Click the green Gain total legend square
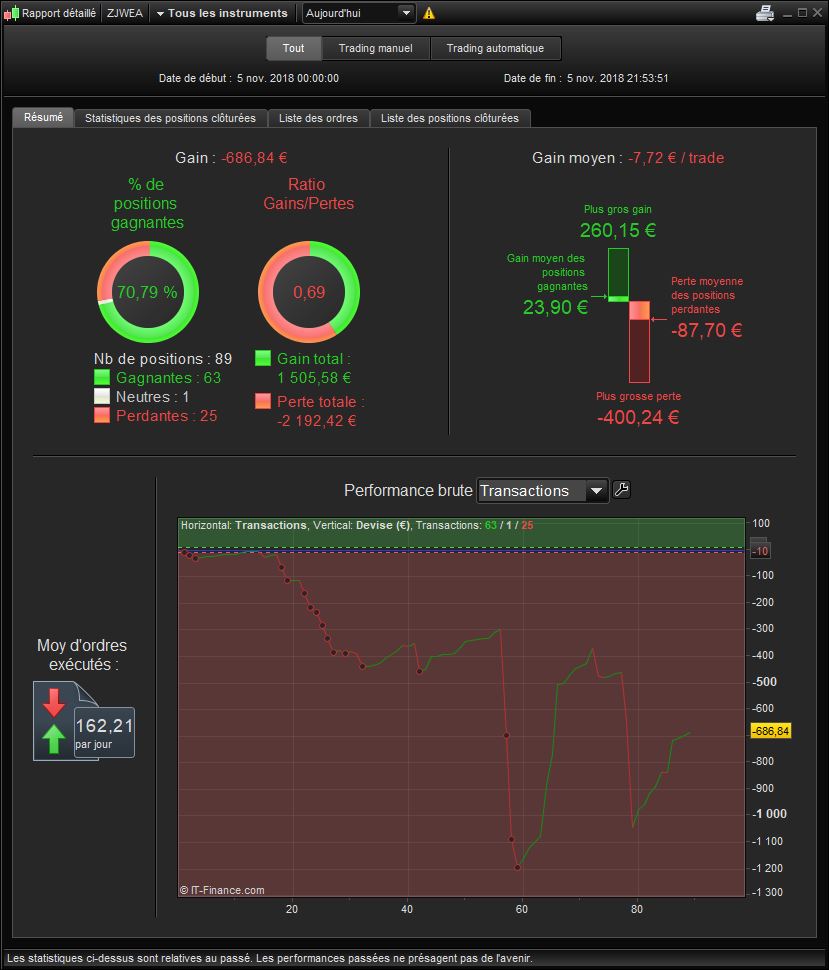The width and height of the screenshot is (829, 970). [263, 358]
